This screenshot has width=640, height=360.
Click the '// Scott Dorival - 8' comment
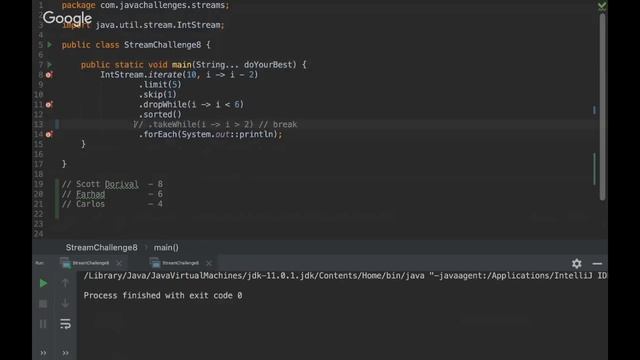pos(112,184)
